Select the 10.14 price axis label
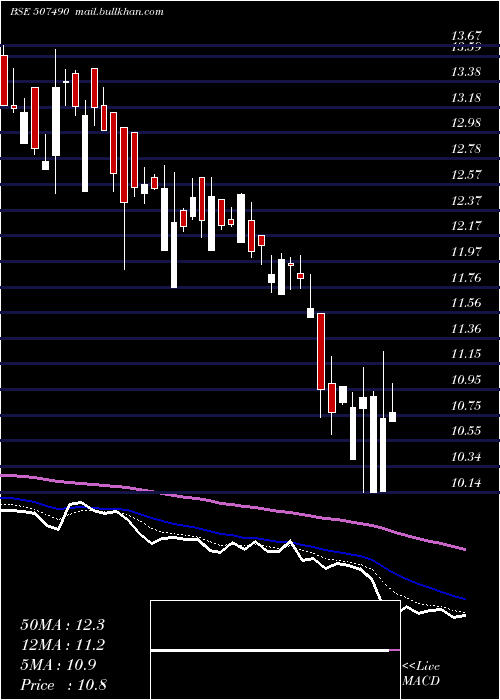 coord(466,483)
